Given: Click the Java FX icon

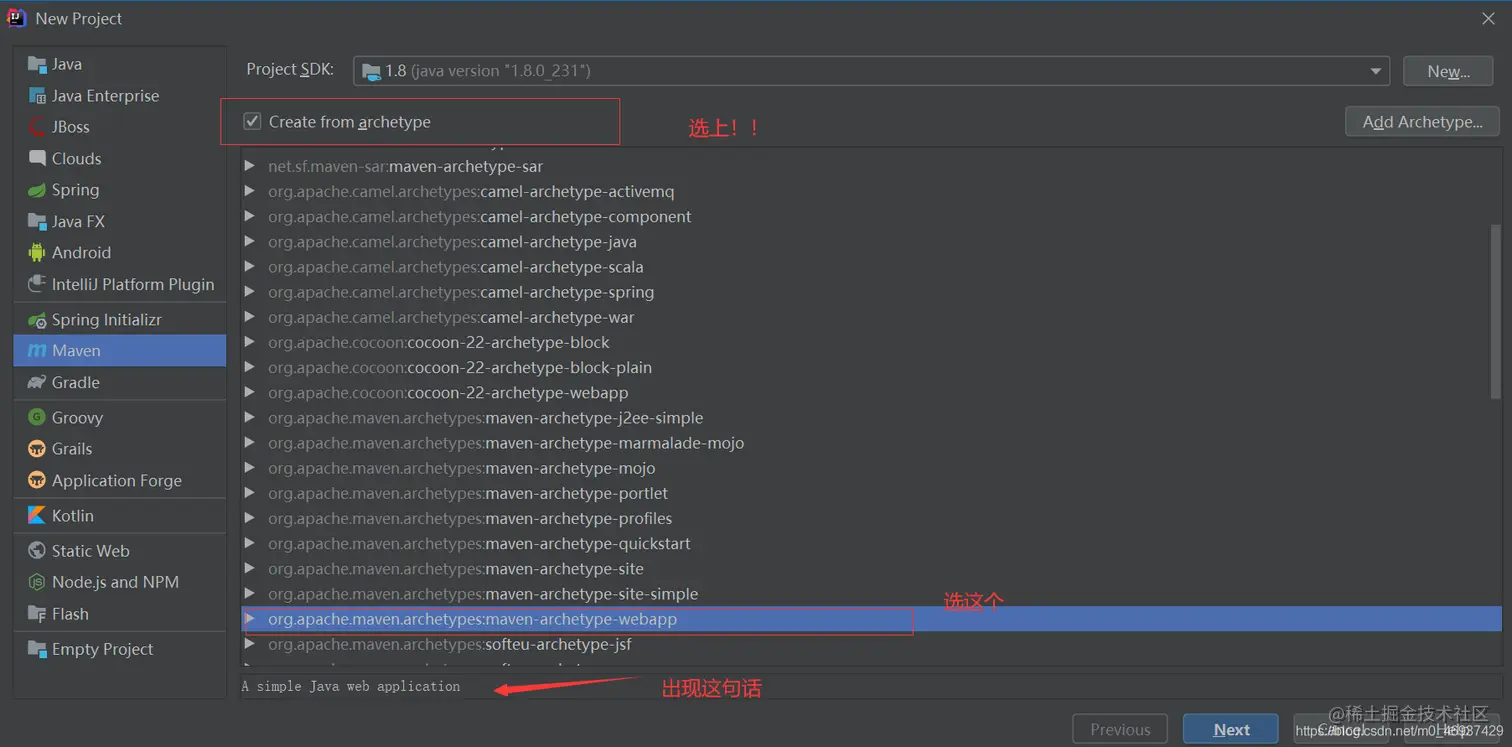Looking at the screenshot, I should (37, 221).
